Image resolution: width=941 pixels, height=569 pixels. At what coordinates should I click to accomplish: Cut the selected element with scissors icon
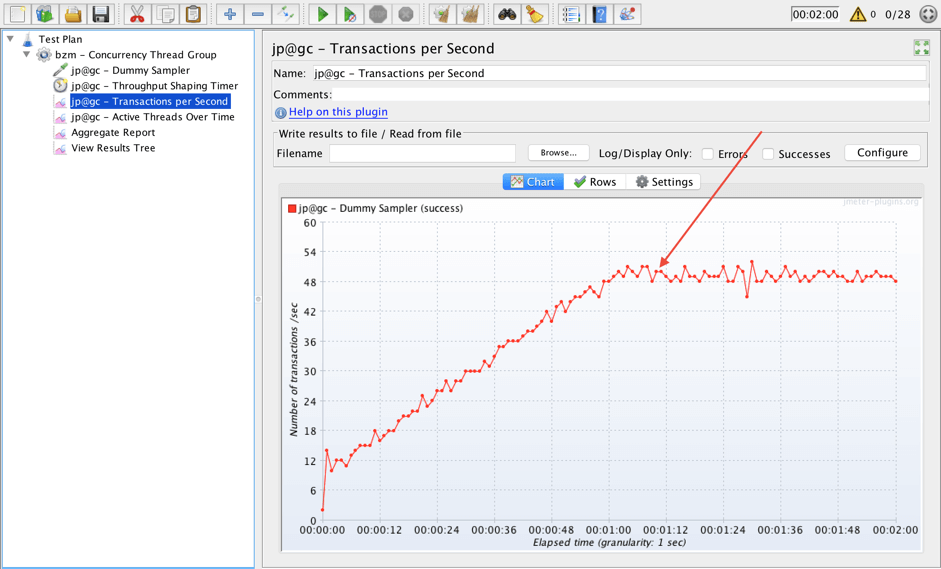137,14
